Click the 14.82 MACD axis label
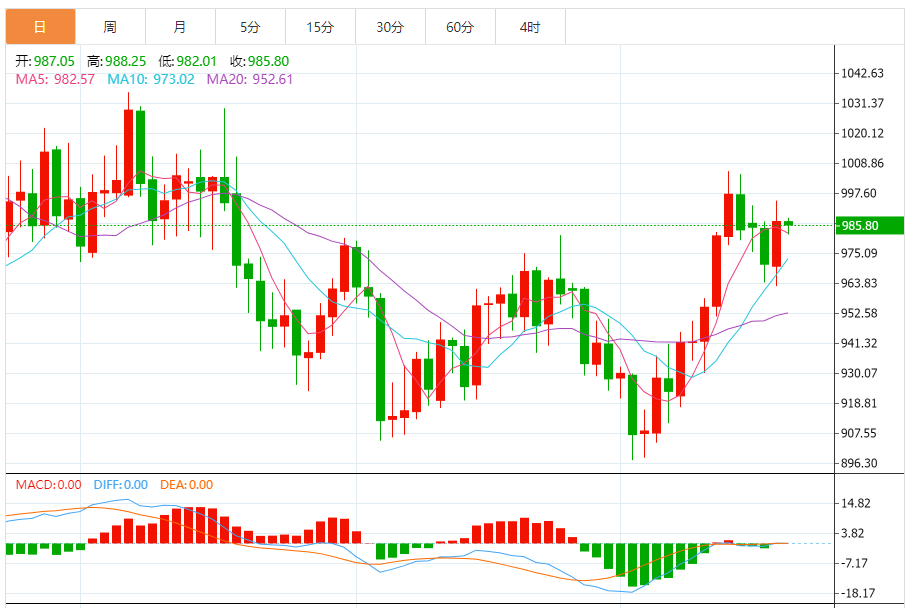The width and height of the screenshot is (908, 608). (x=855, y=503)
